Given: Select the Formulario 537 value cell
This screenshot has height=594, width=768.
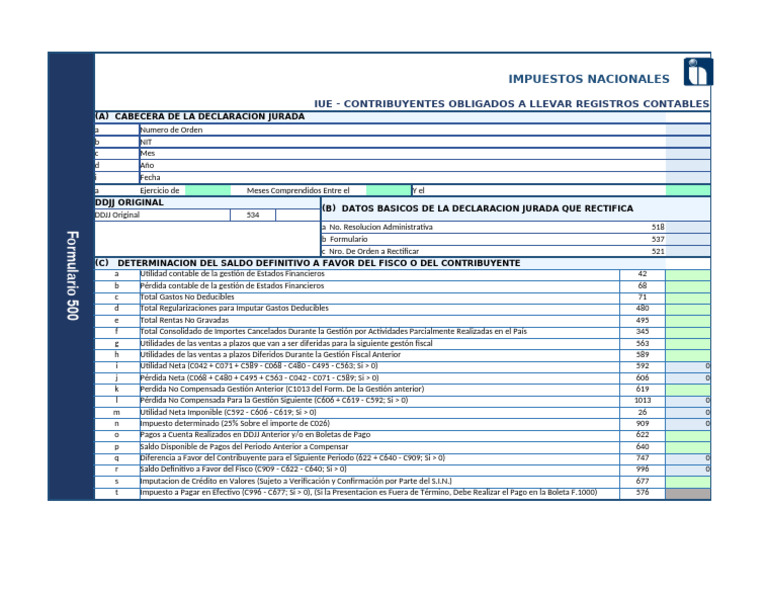Looking at the screenshot, I should 688,239.
